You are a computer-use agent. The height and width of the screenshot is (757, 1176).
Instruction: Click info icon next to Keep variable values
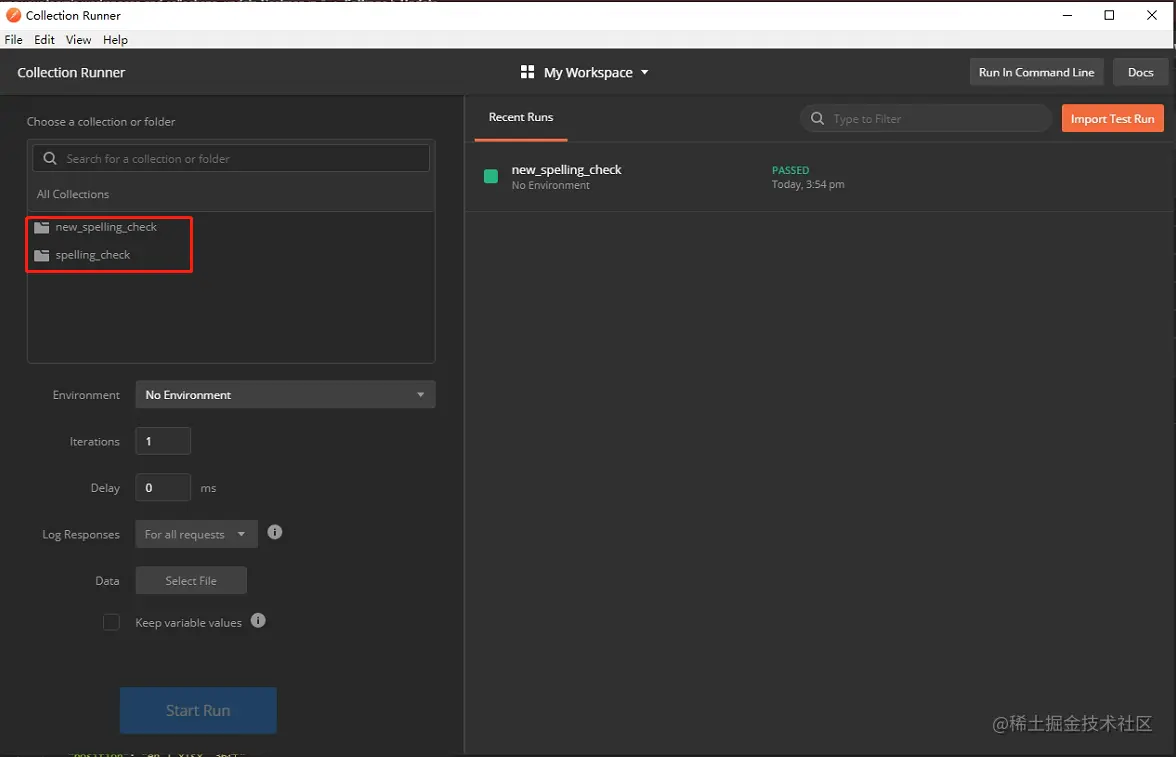(258, 621)
